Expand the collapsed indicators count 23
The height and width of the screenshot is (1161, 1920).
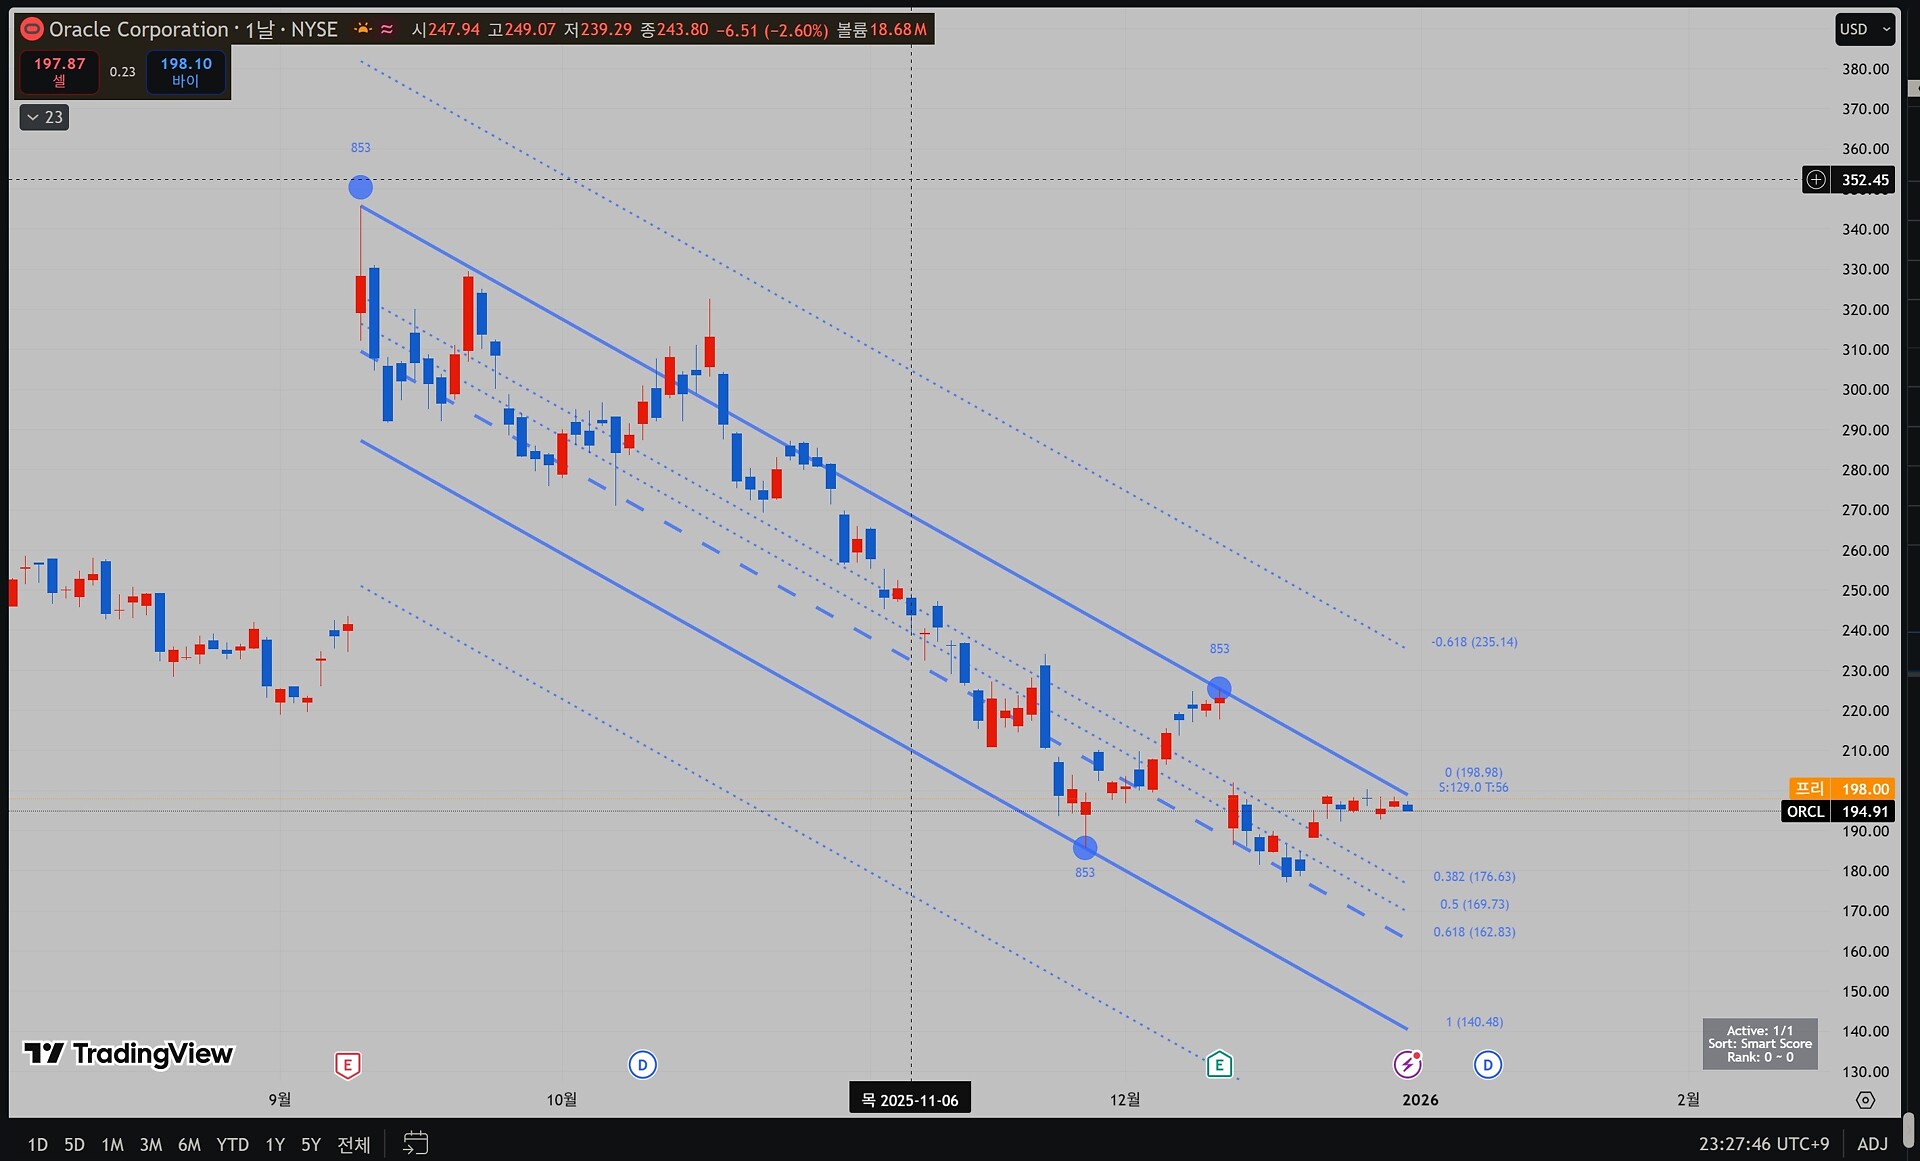(x=44, y=117)
